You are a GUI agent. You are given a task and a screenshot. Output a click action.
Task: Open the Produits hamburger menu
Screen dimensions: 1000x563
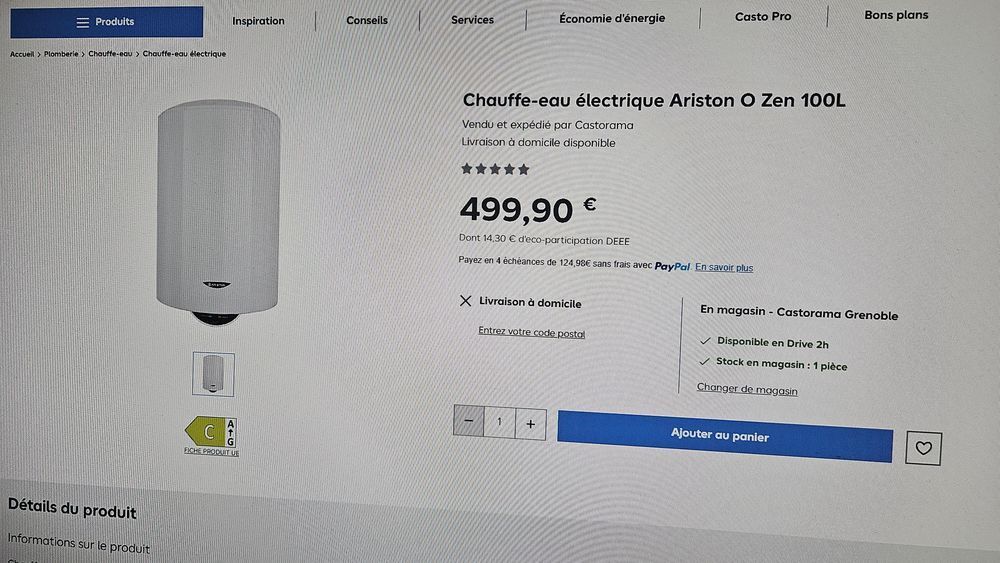(105, 22)
